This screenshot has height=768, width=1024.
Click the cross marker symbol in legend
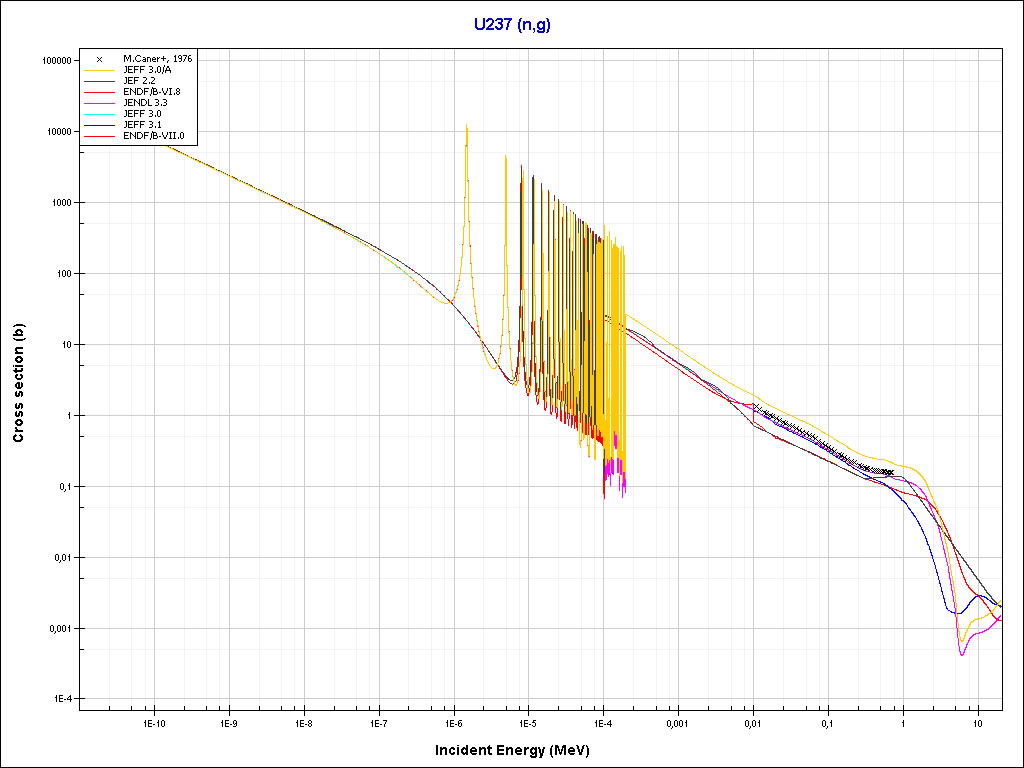(x=100, y=59)
